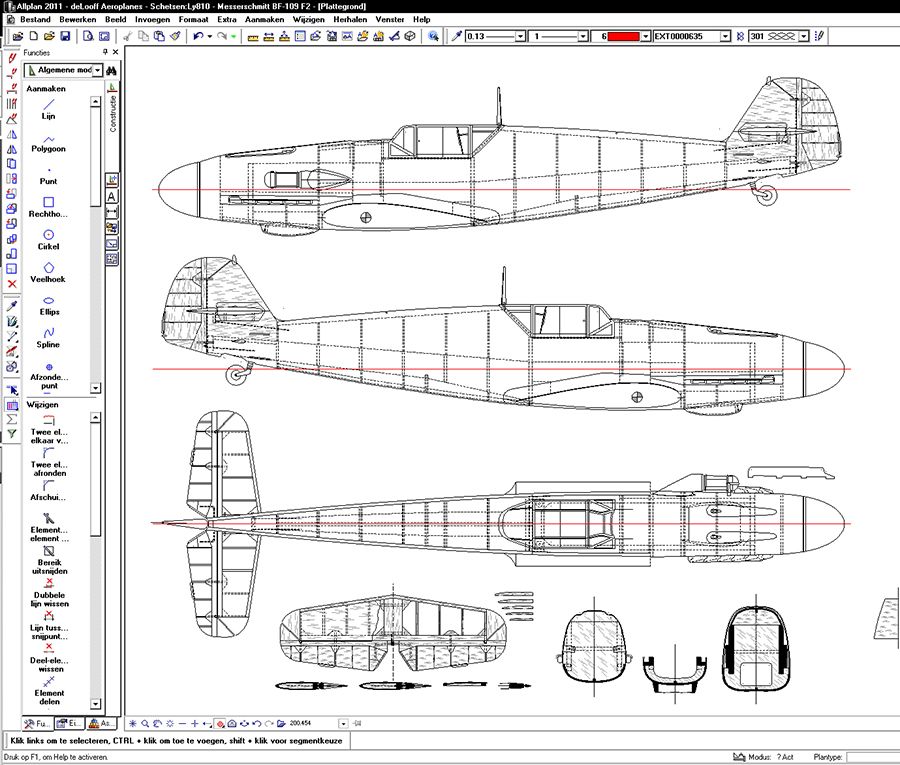The height and width of the screenshot is (765, 900).
Task: Switch to the Fu... functions tab
Action: point(37,724)
